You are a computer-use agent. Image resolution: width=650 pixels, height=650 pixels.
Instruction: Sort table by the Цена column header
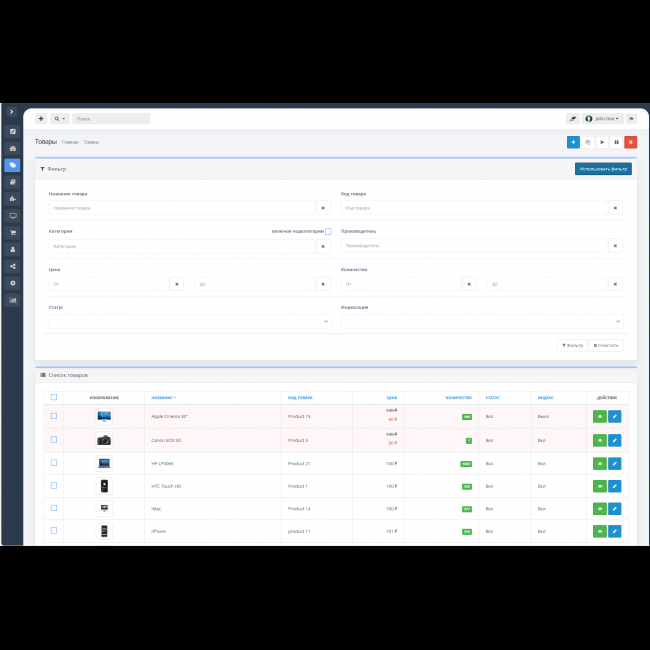[392, 397]
